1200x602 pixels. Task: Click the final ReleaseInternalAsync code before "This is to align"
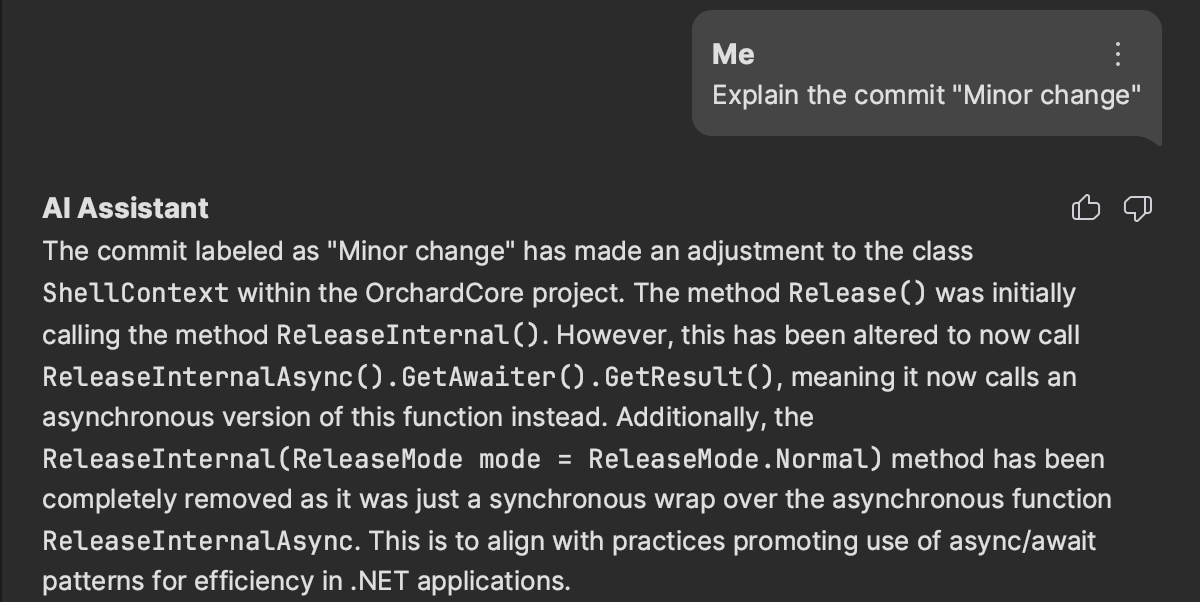[x=198, y=542]
